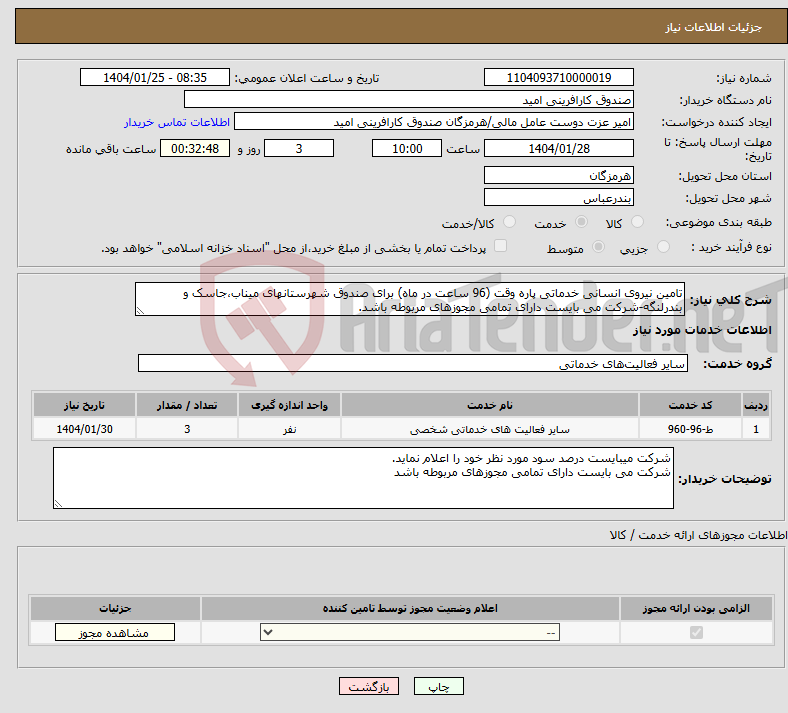The width and height of the screenshot is (788, 713).
Task: Click the remaining time field 00:32:48
Action: (195, 148)
